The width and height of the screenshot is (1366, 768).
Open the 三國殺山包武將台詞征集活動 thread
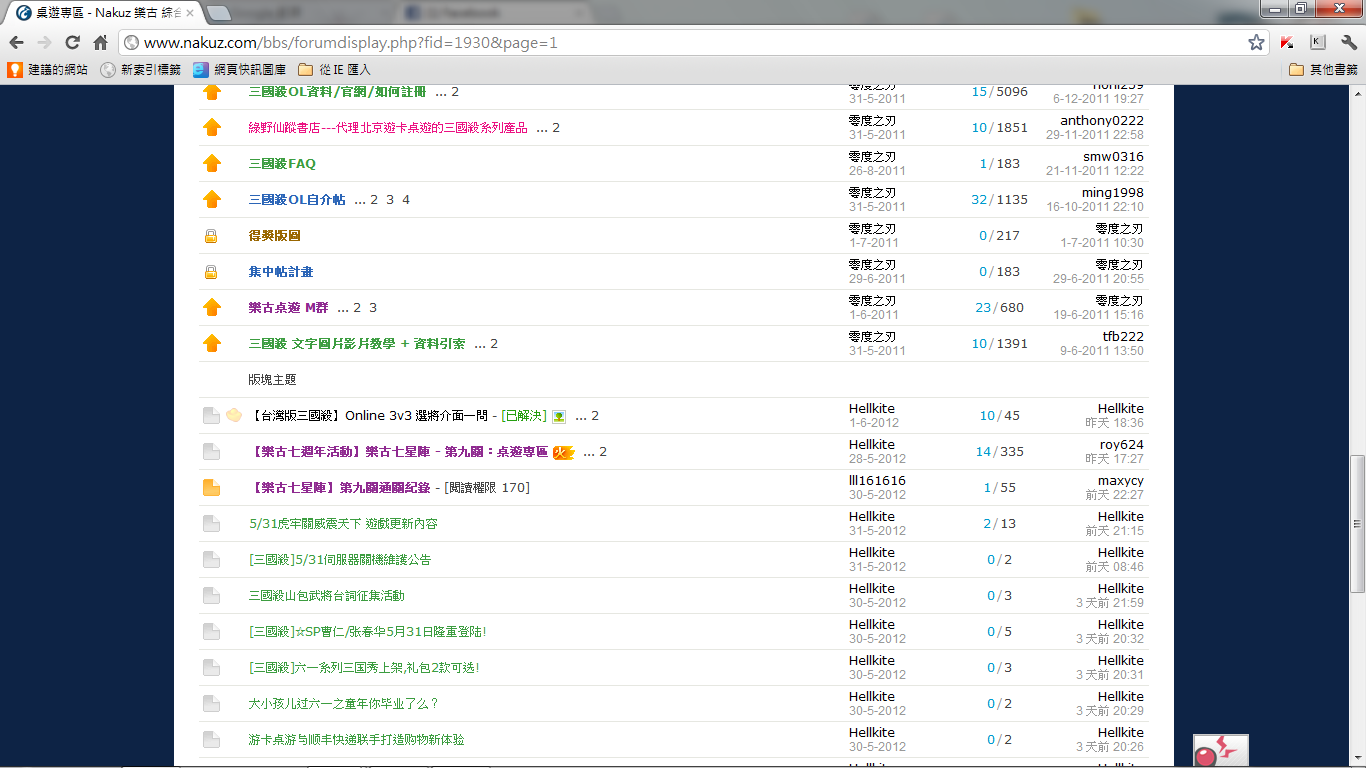(326, 596)
